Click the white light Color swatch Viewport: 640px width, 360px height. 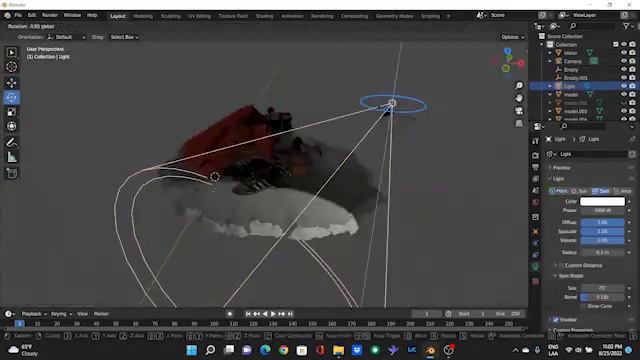(602, 202)
